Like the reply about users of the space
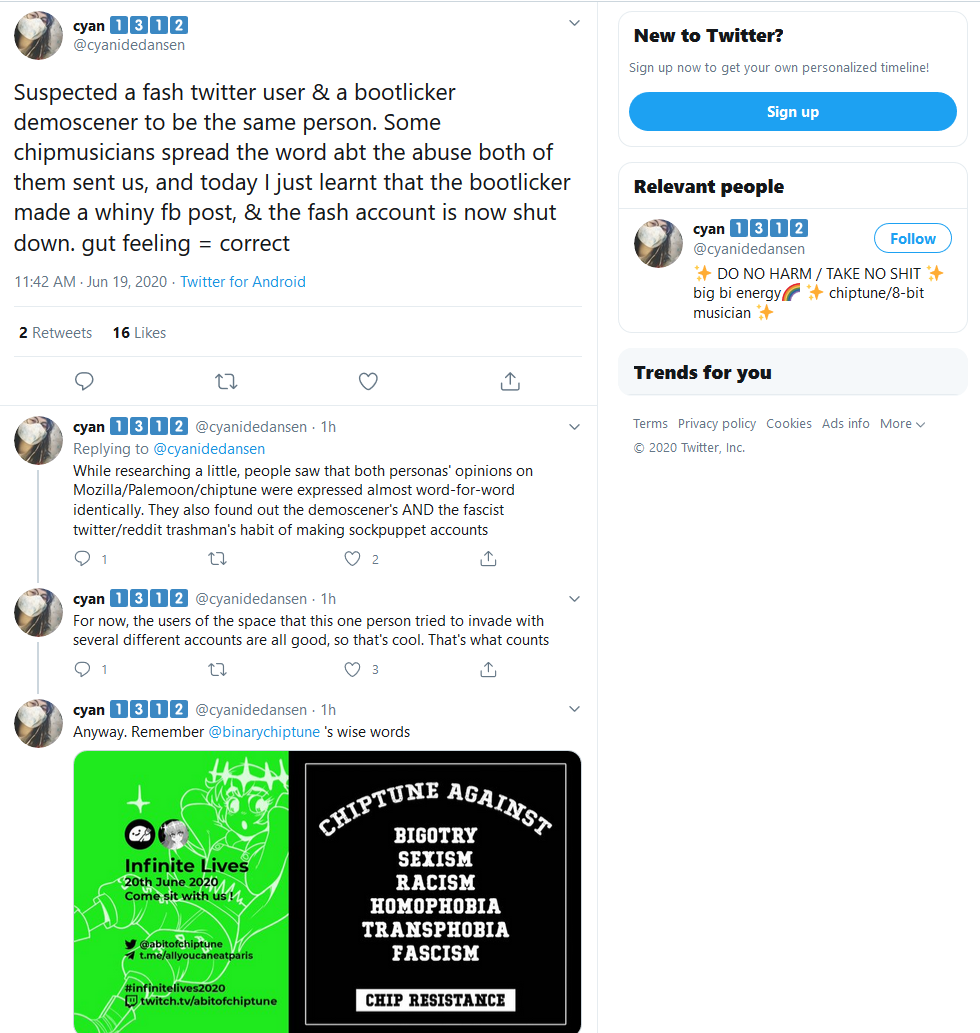 click(x=352, y=669)
